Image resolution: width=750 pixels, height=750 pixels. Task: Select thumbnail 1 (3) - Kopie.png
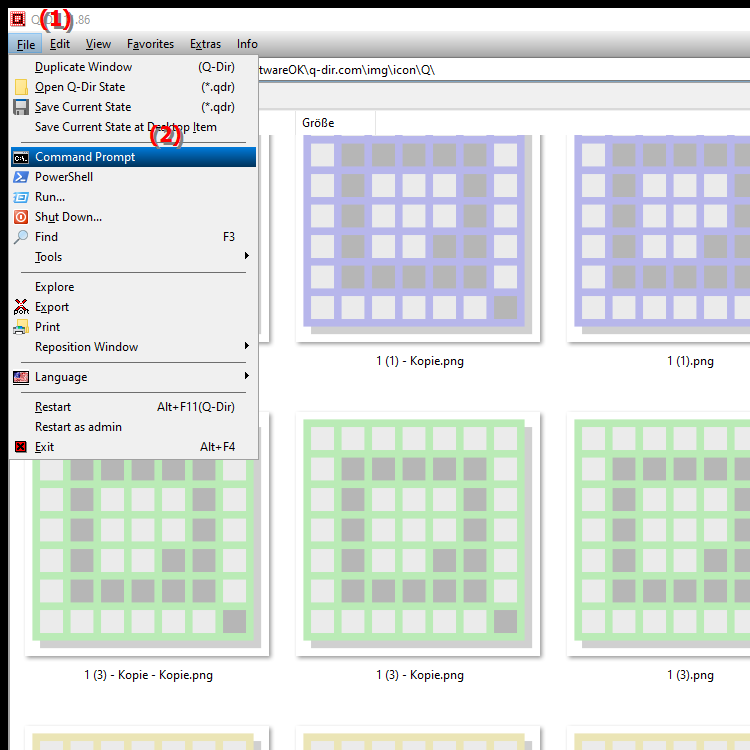pos(418,534)
